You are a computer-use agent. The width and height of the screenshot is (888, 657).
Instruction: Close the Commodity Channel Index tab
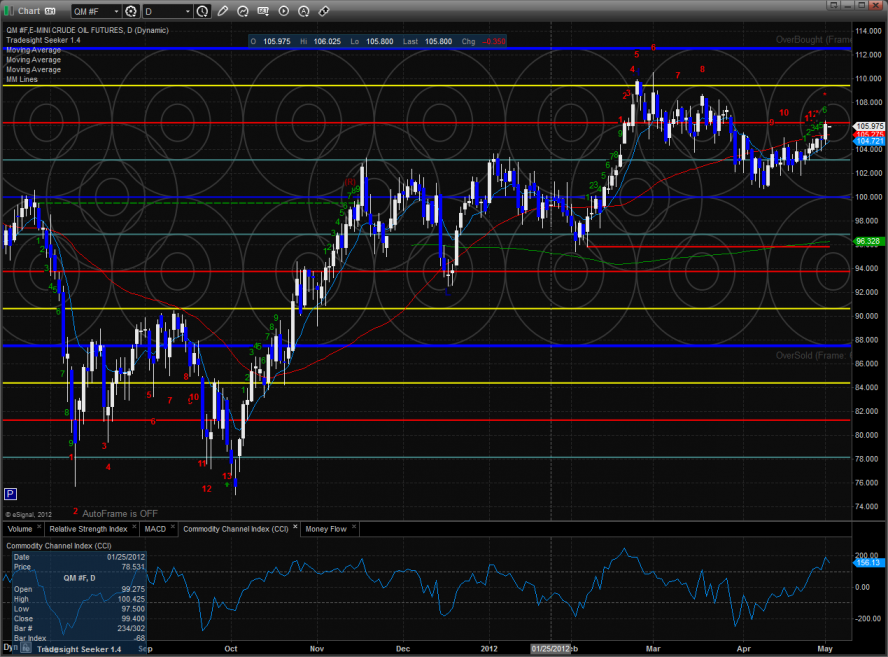pyautogui.click(x=294, y=528)
